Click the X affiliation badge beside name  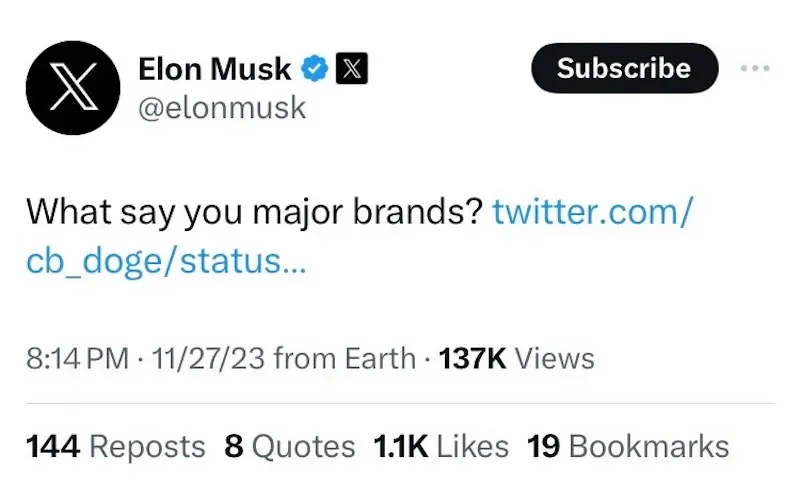click(x=353, y=68)
